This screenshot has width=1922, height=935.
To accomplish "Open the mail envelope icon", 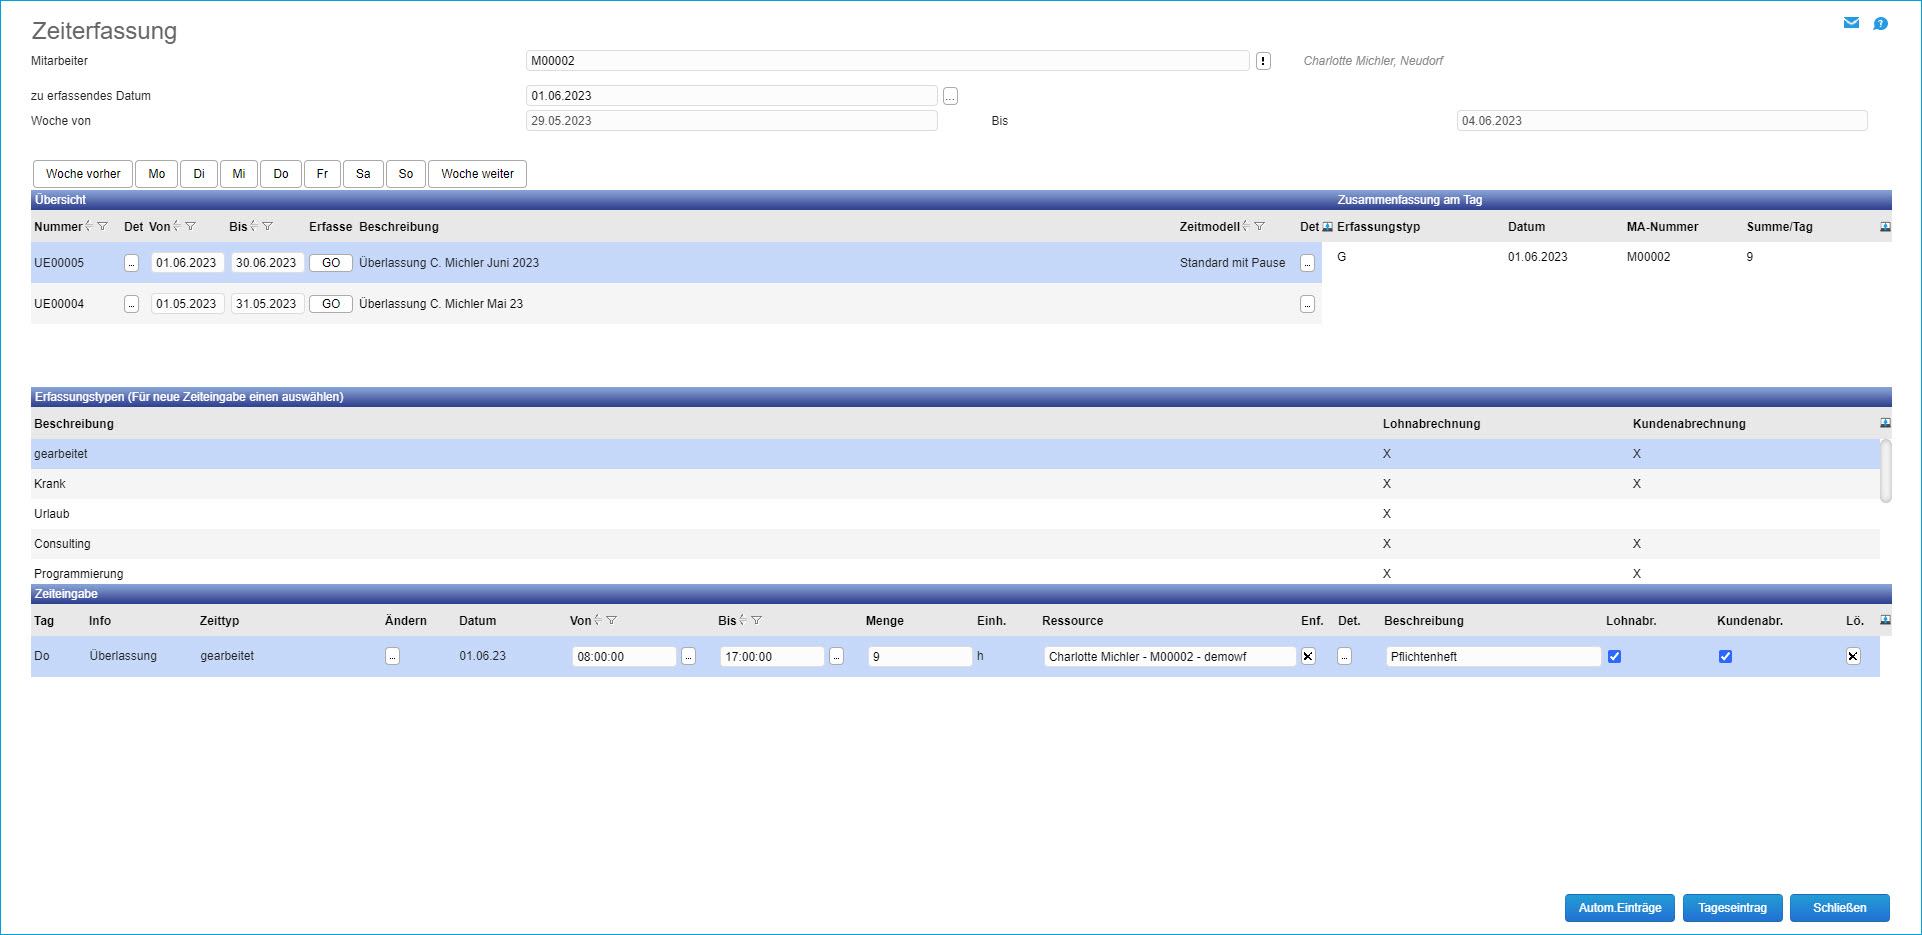I will click(1851, 23).
